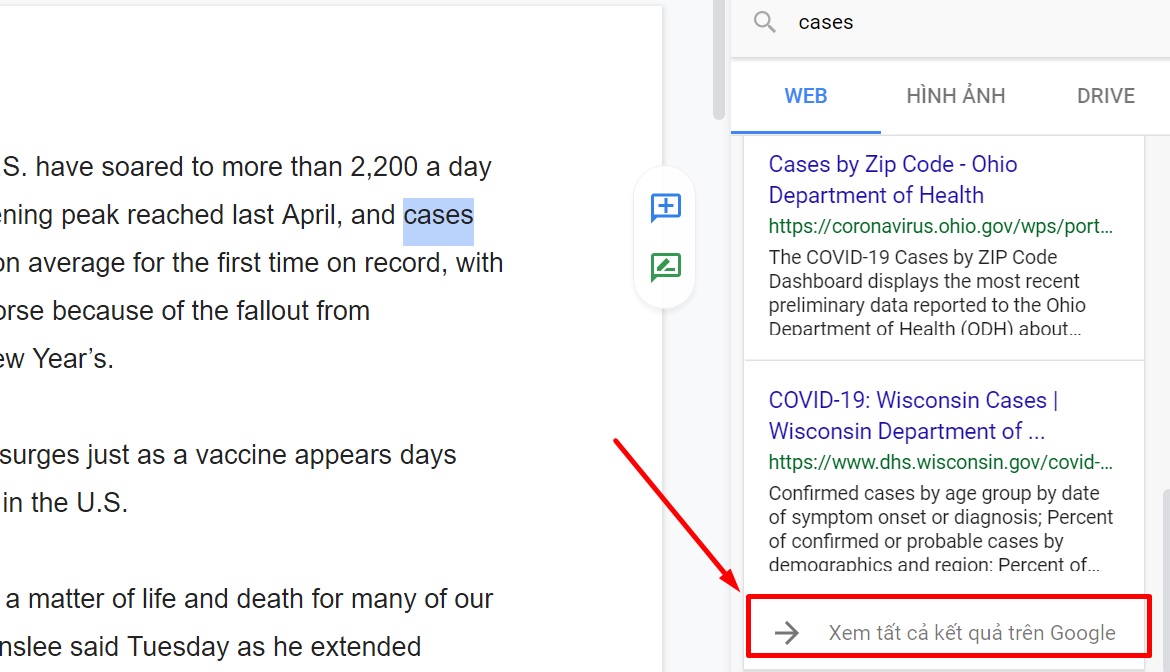This screenshot has width=1170, height=672.
Task: Click the word "vaccine" in the document
Action: [240, 455]
